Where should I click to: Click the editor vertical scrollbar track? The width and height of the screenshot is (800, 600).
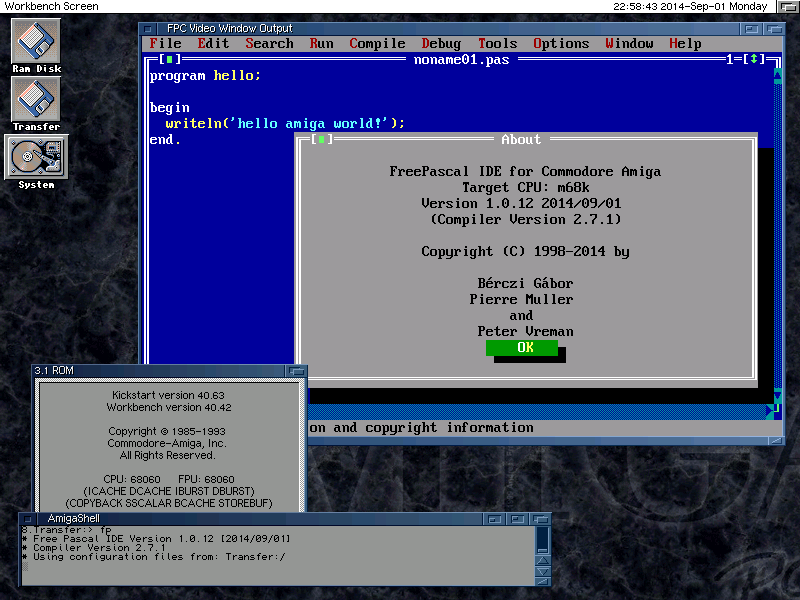(778, 235)
